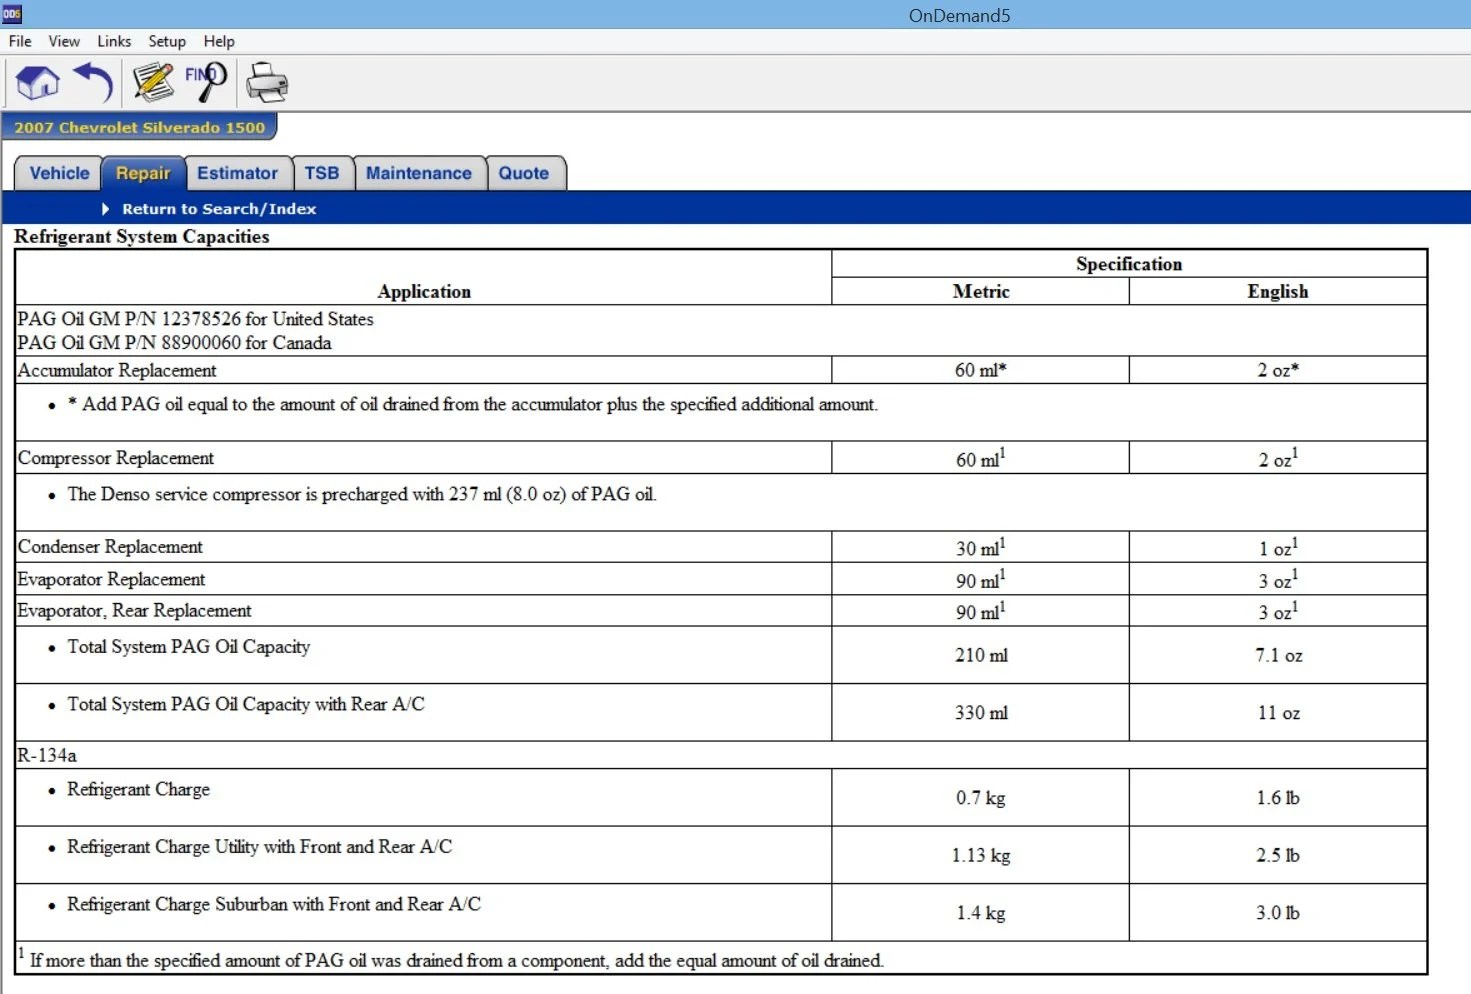Select the Repair tab
This screenshot has height=994, width=1471.
(x=143, y=173)
